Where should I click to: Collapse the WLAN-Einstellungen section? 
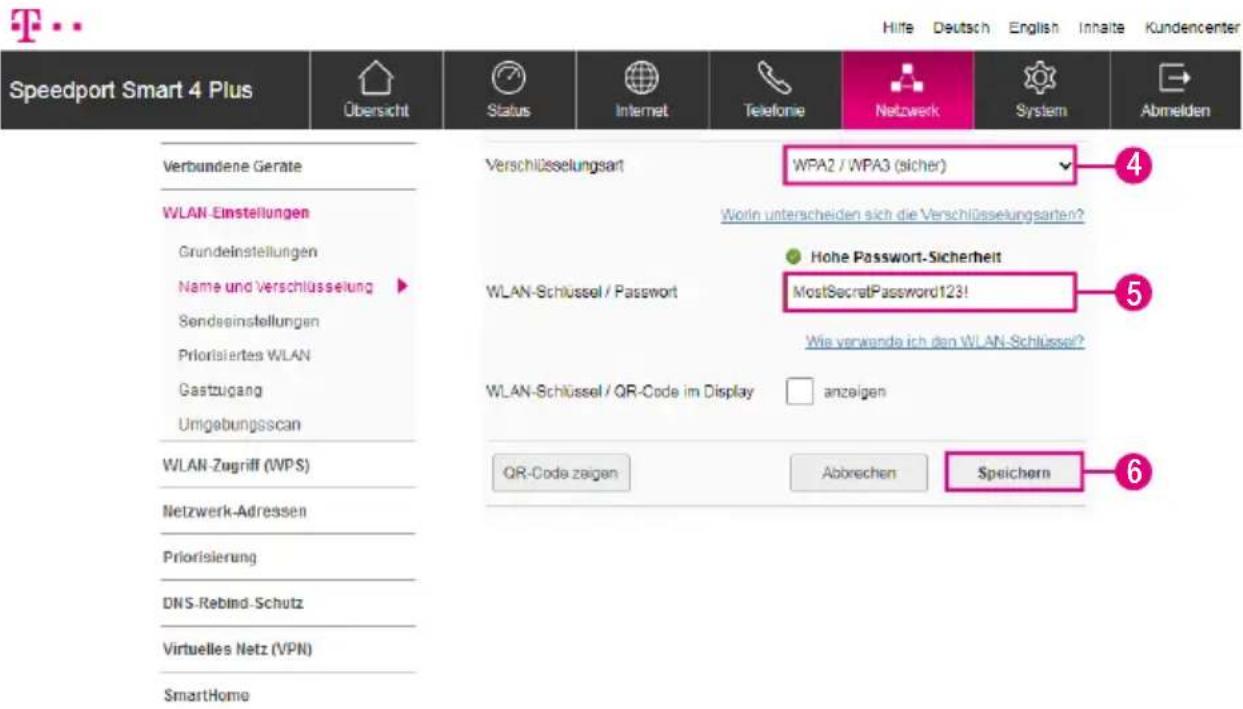coord(236,212)
